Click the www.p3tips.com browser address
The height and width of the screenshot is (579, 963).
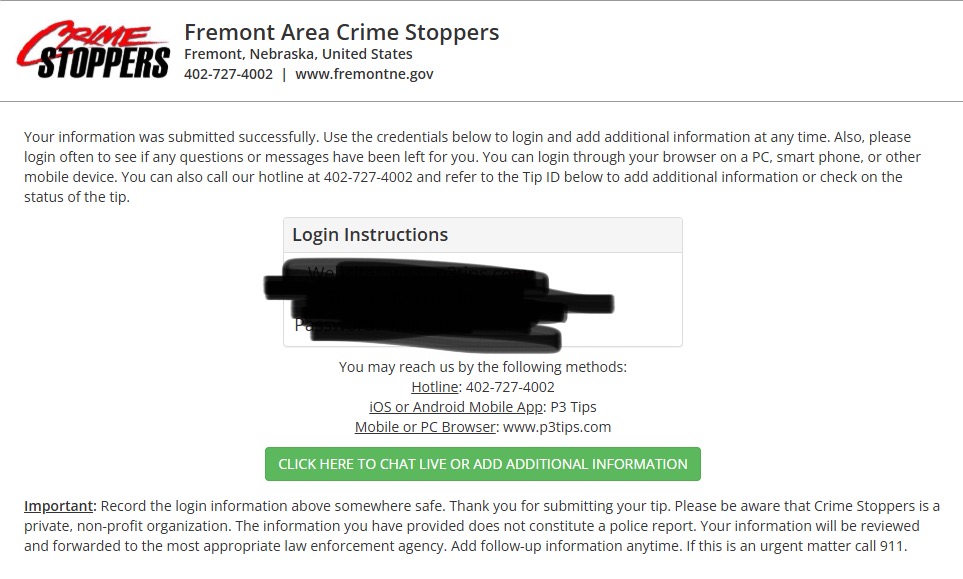(556, 427)
